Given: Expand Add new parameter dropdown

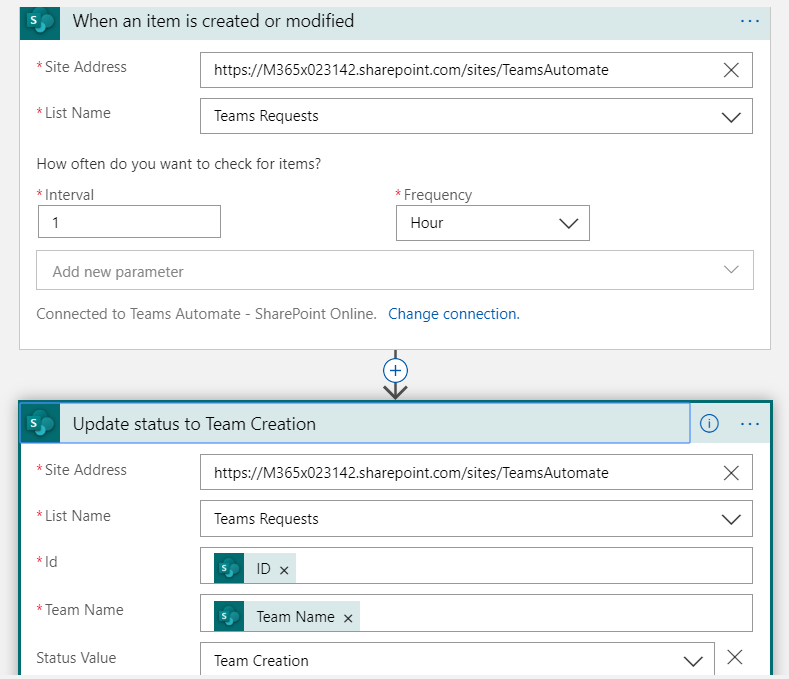Looking at the screenshot, I should [394, 270].
